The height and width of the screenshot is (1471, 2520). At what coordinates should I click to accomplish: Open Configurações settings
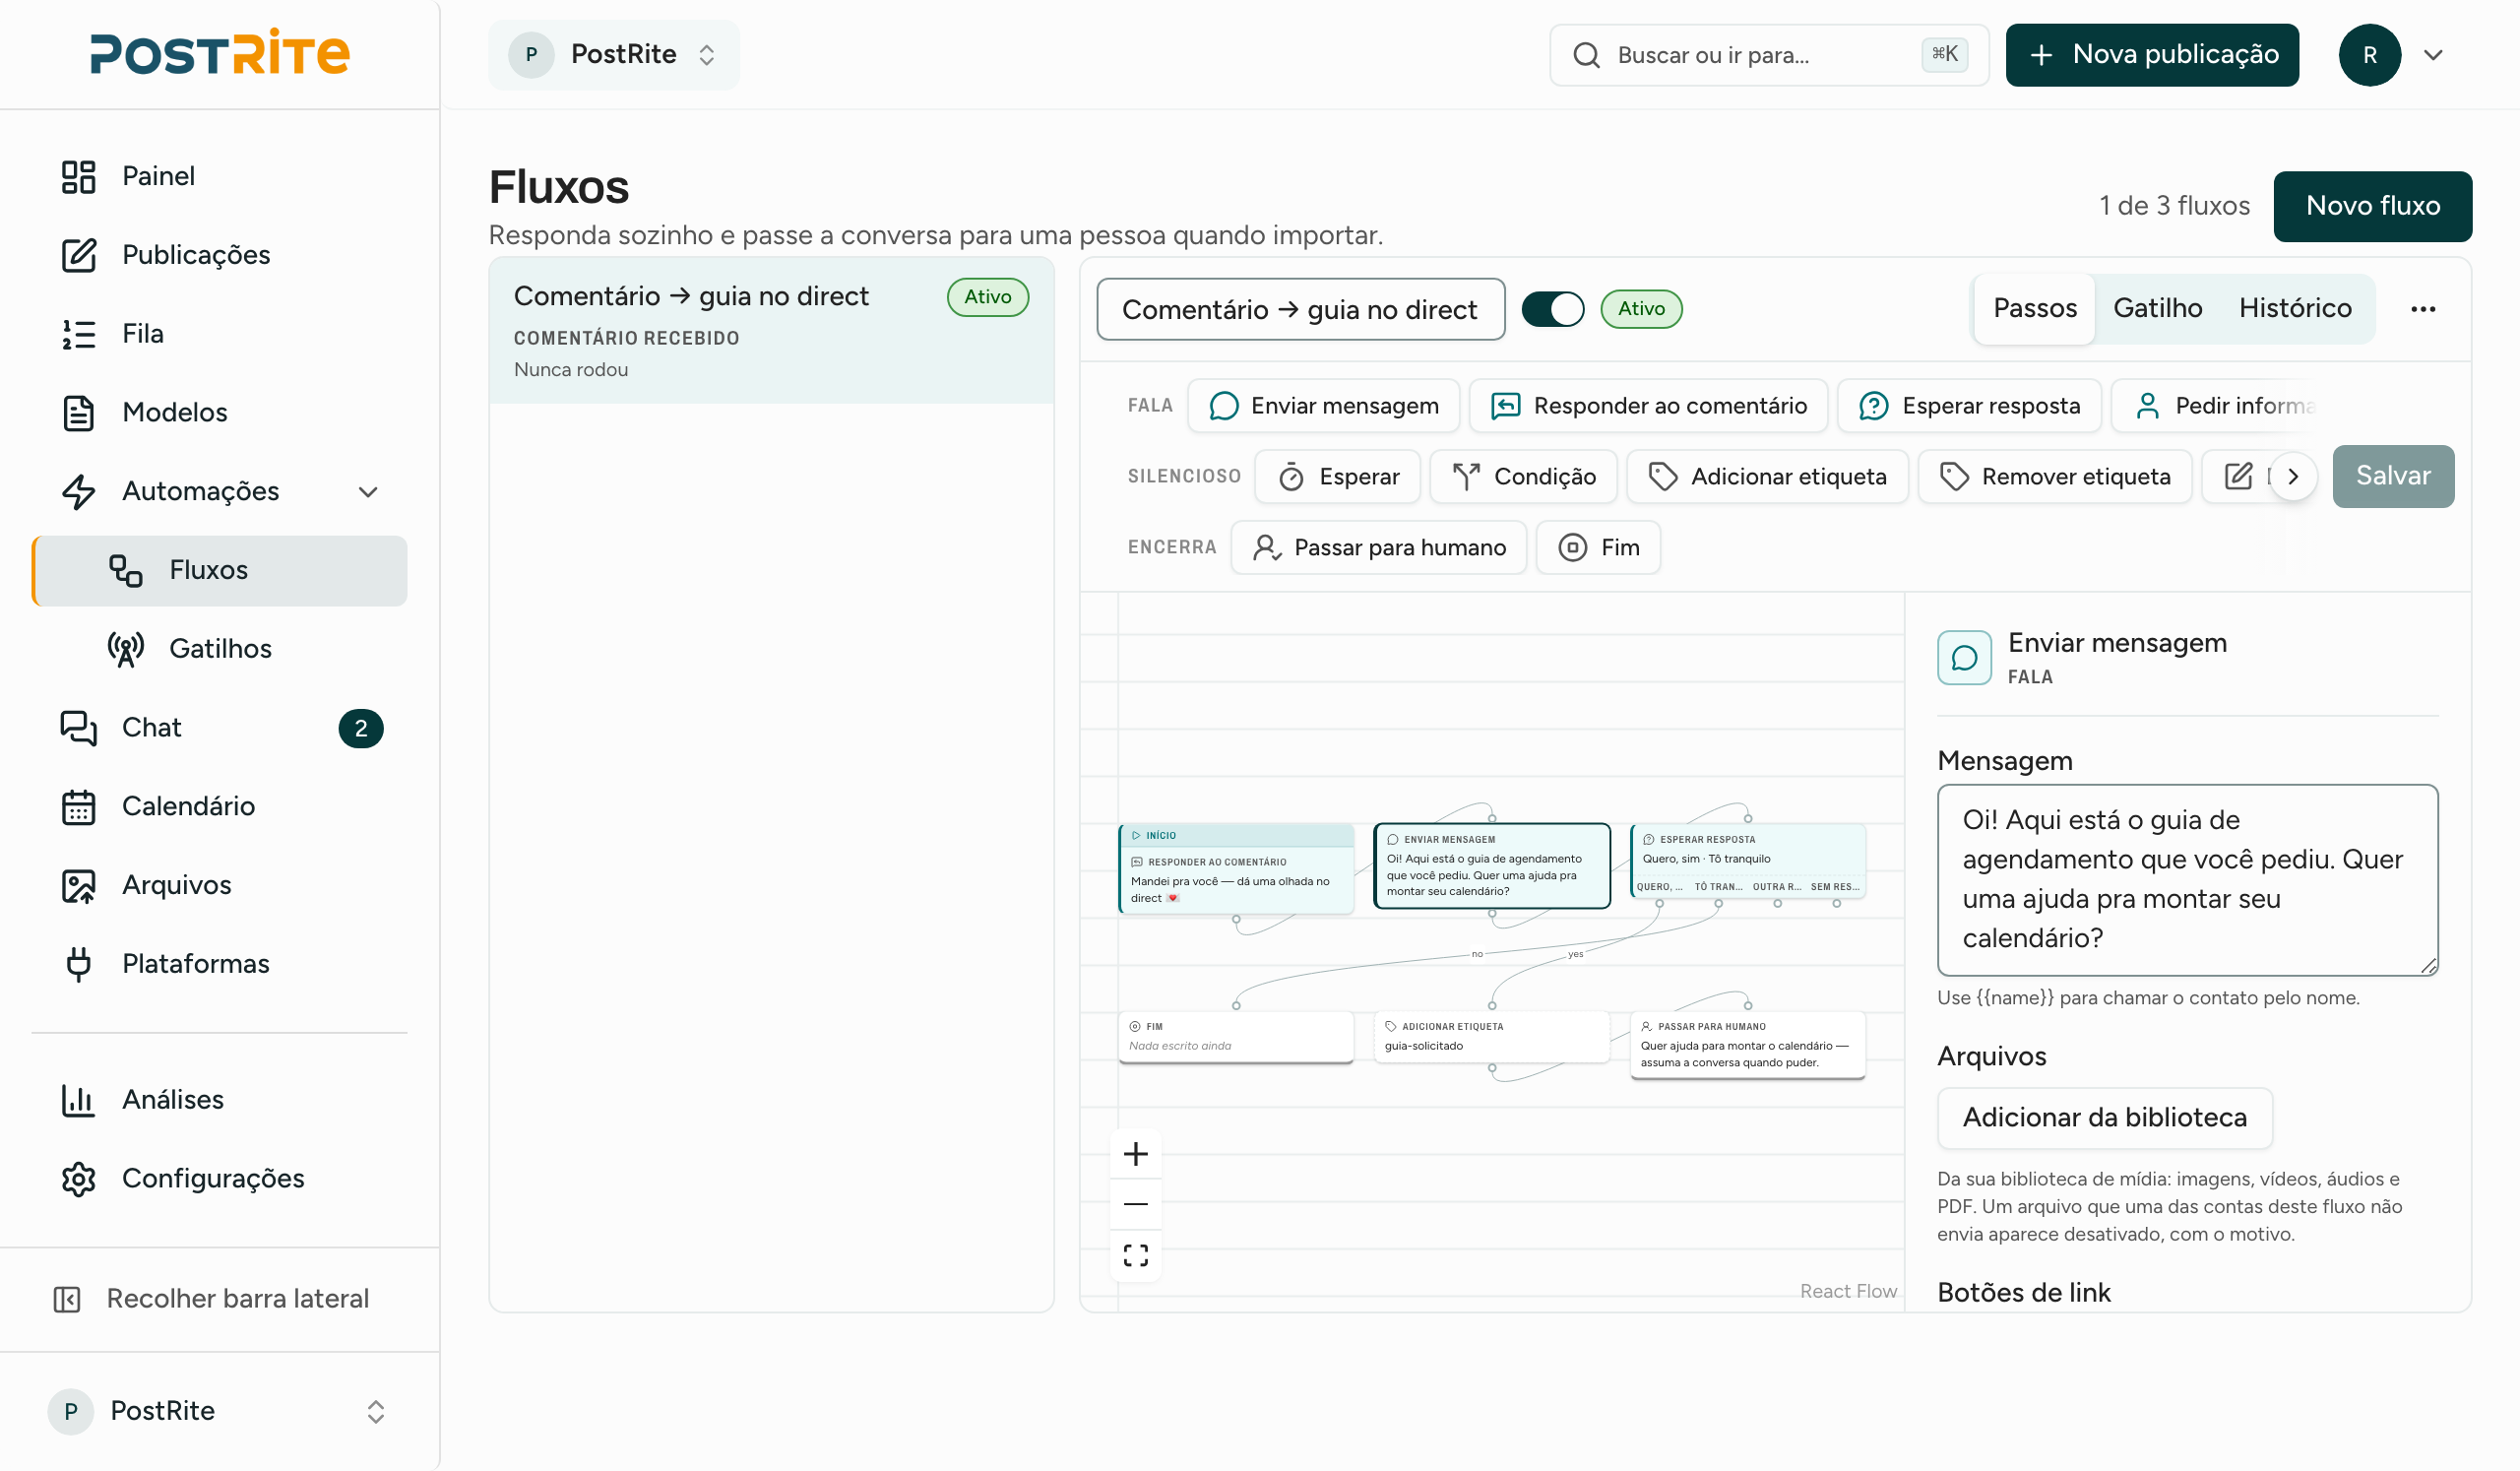[219, 1179]
